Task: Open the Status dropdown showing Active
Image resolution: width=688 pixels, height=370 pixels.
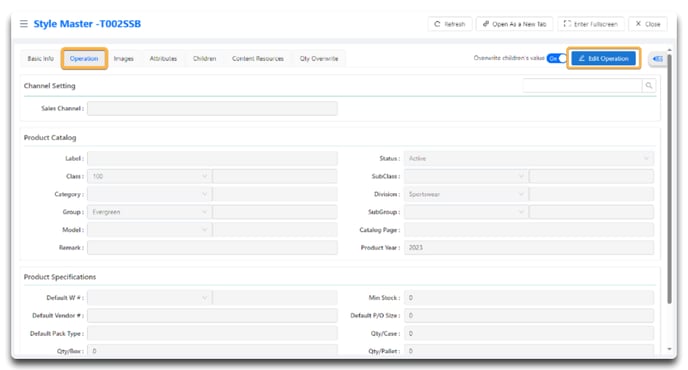Action: (x=529, y=158)
